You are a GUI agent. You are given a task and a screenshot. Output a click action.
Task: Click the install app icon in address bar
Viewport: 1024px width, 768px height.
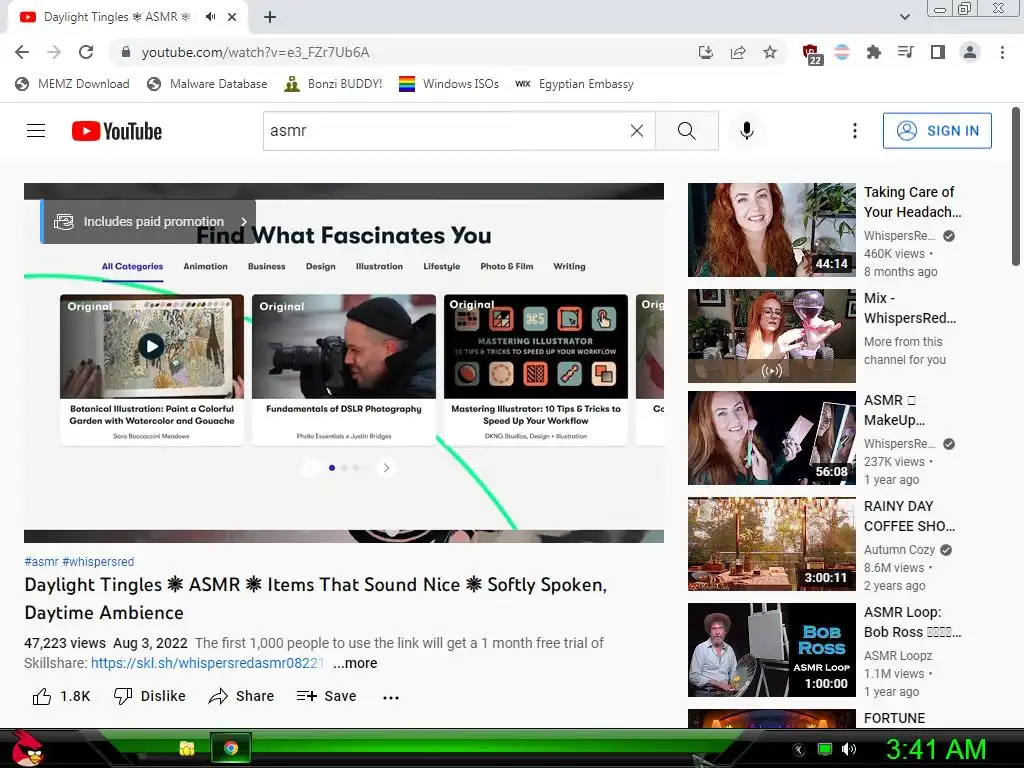point(705,52)
